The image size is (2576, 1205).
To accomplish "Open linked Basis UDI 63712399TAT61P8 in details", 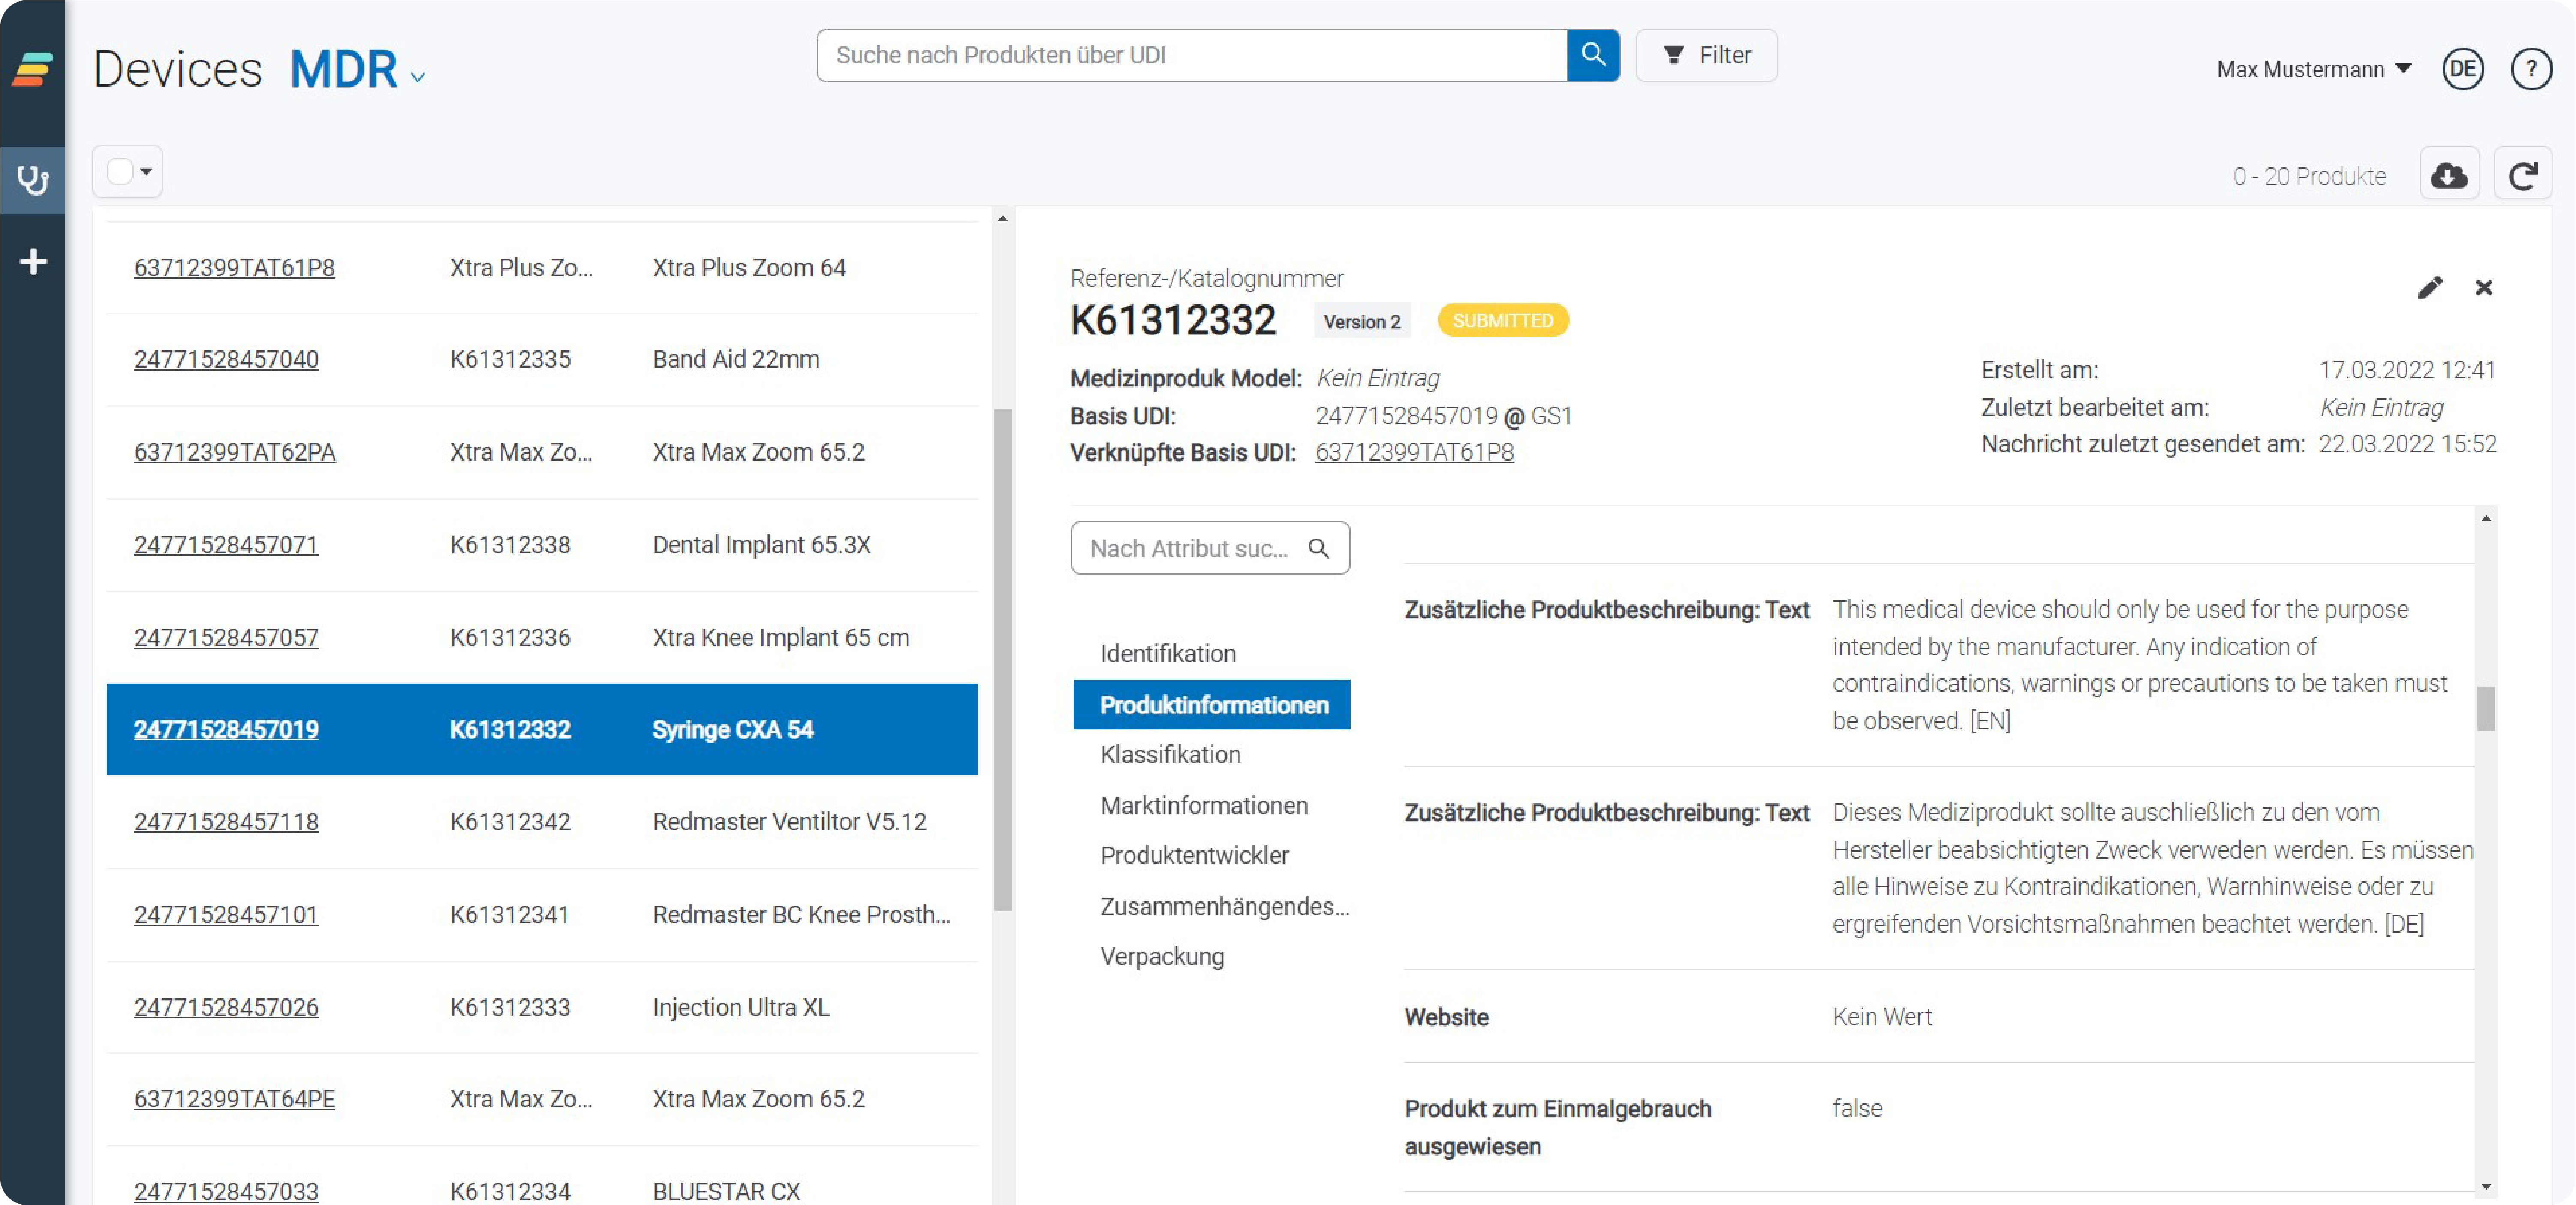I will [1414, 453].
